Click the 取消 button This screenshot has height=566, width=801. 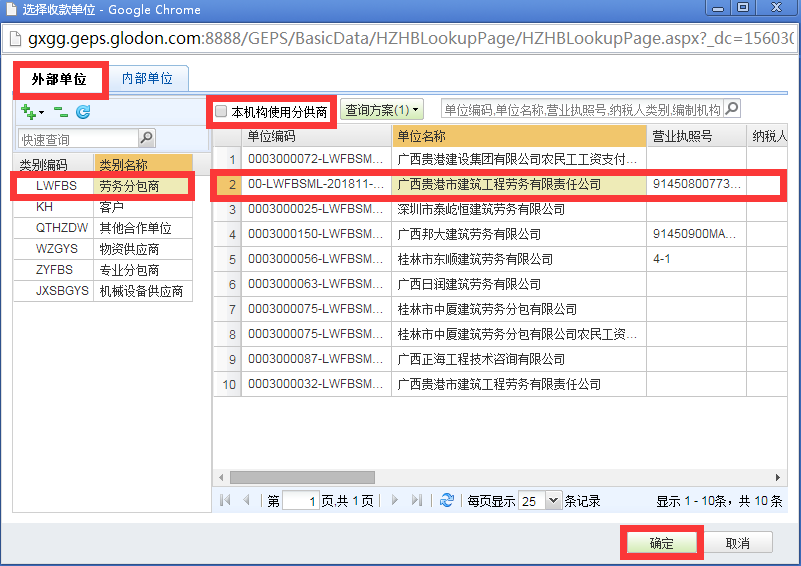tap(737, 543)
